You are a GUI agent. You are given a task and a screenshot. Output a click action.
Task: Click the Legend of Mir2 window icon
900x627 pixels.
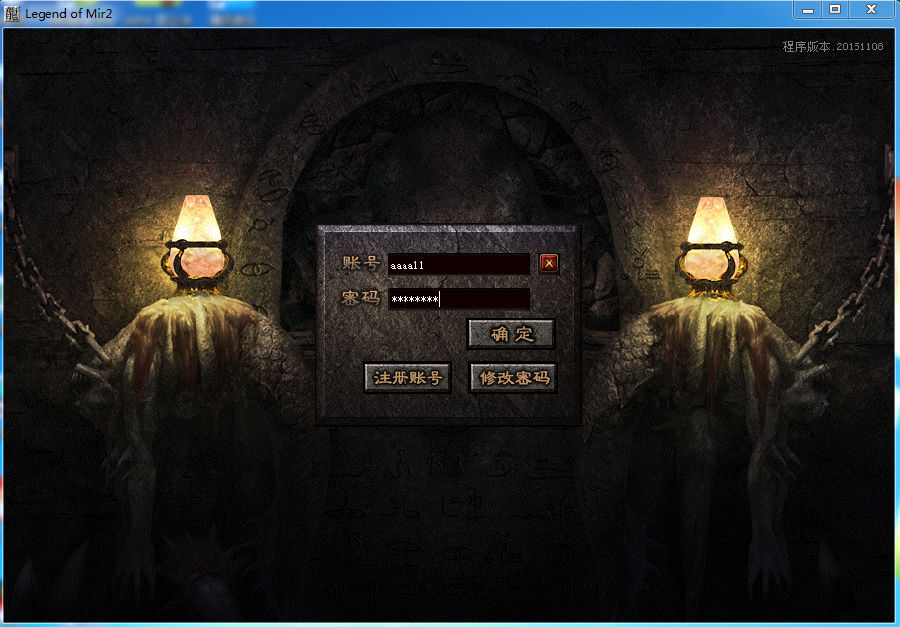11,13
